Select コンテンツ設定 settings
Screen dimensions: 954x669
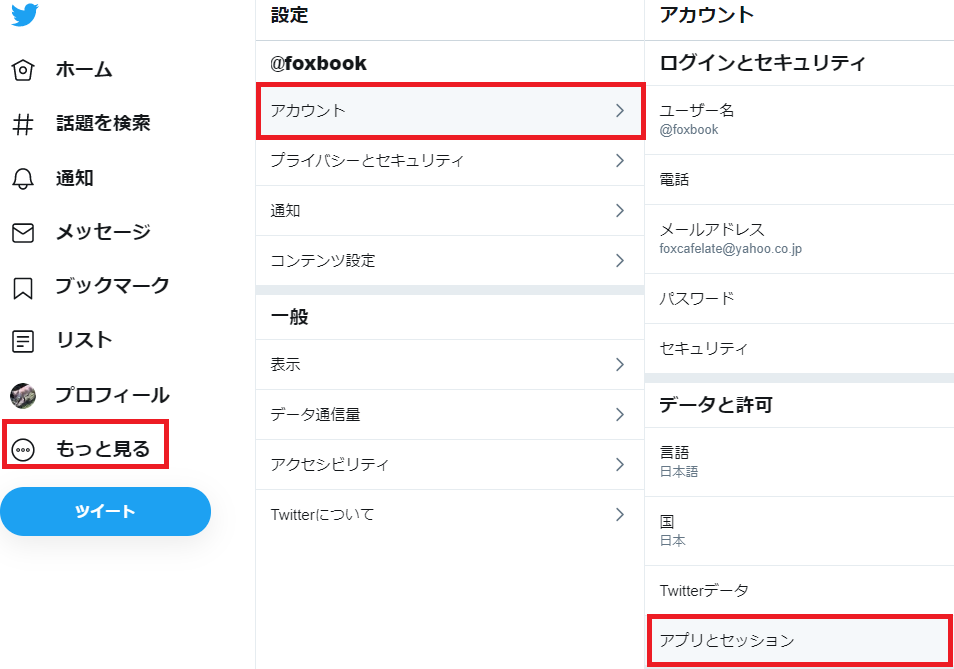coord(450,260)
